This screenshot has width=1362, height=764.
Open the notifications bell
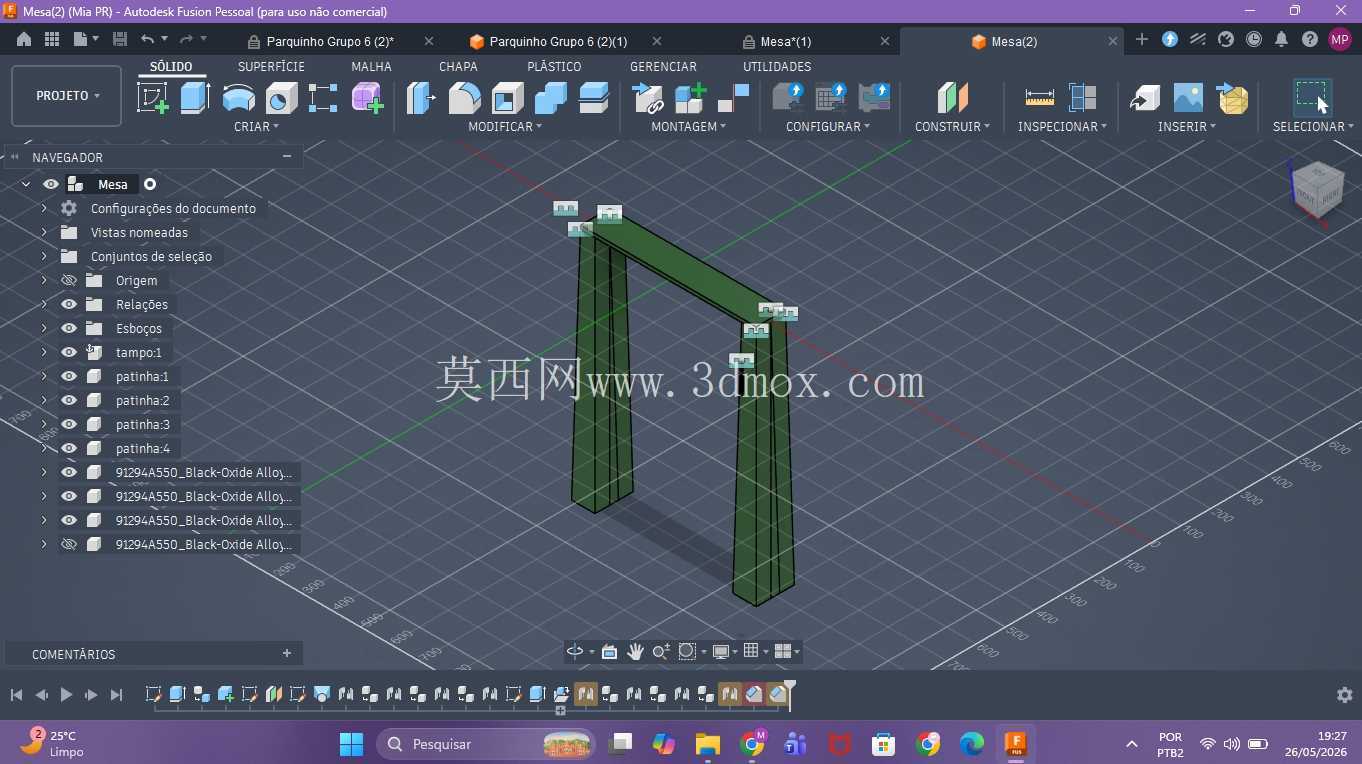[1281, 39]
